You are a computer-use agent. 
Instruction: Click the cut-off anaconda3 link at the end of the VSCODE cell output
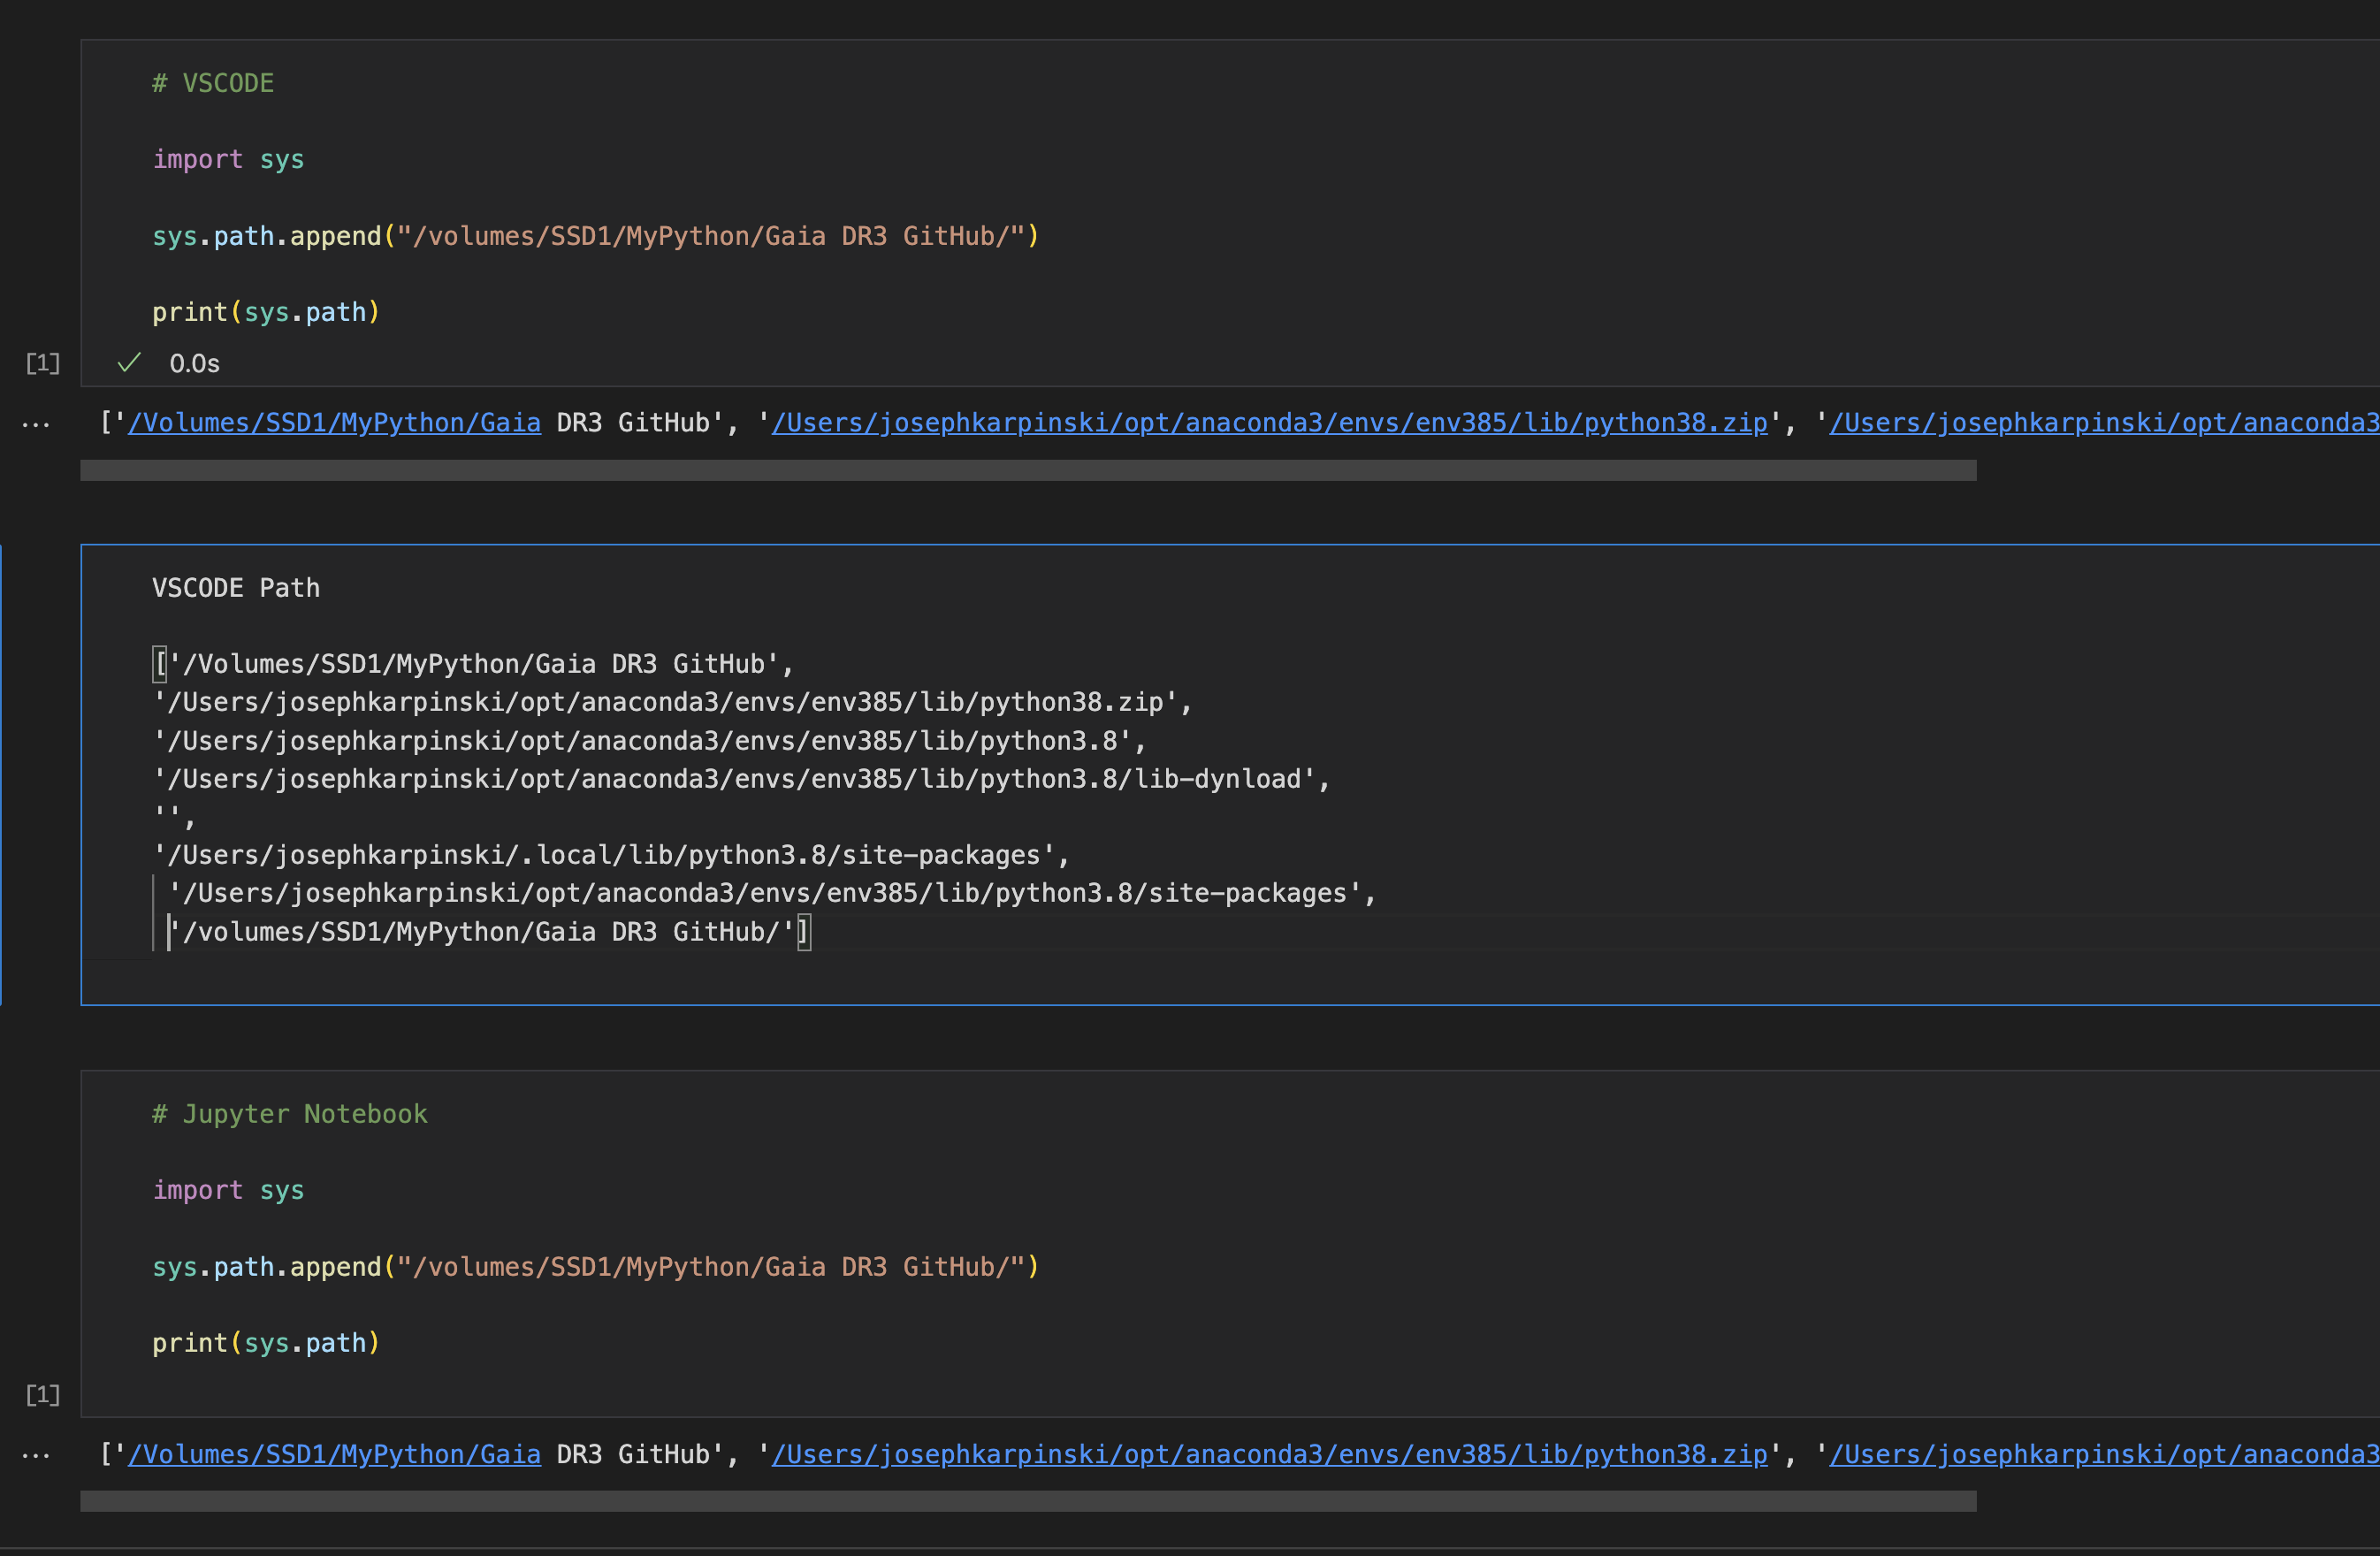[x=2104, y=423]
